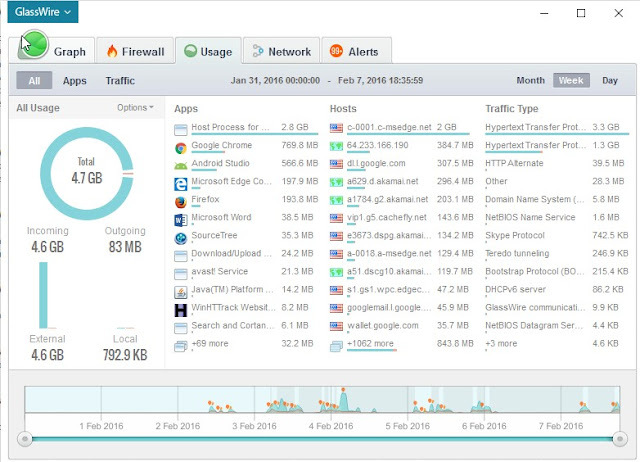Click the Microsoft Word icon
The width and height of the screenshot is (640, 462).
click(180, 220)
